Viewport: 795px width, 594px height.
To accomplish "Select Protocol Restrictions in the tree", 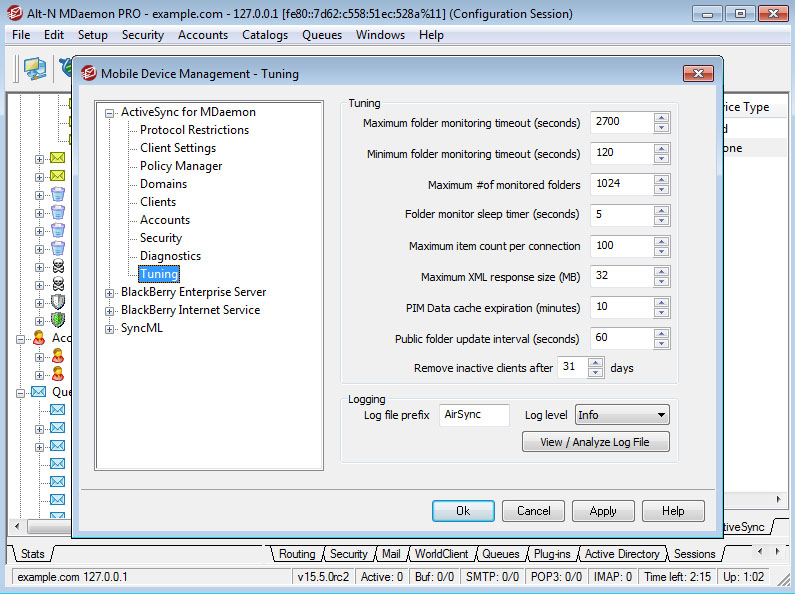I will 195,130.
